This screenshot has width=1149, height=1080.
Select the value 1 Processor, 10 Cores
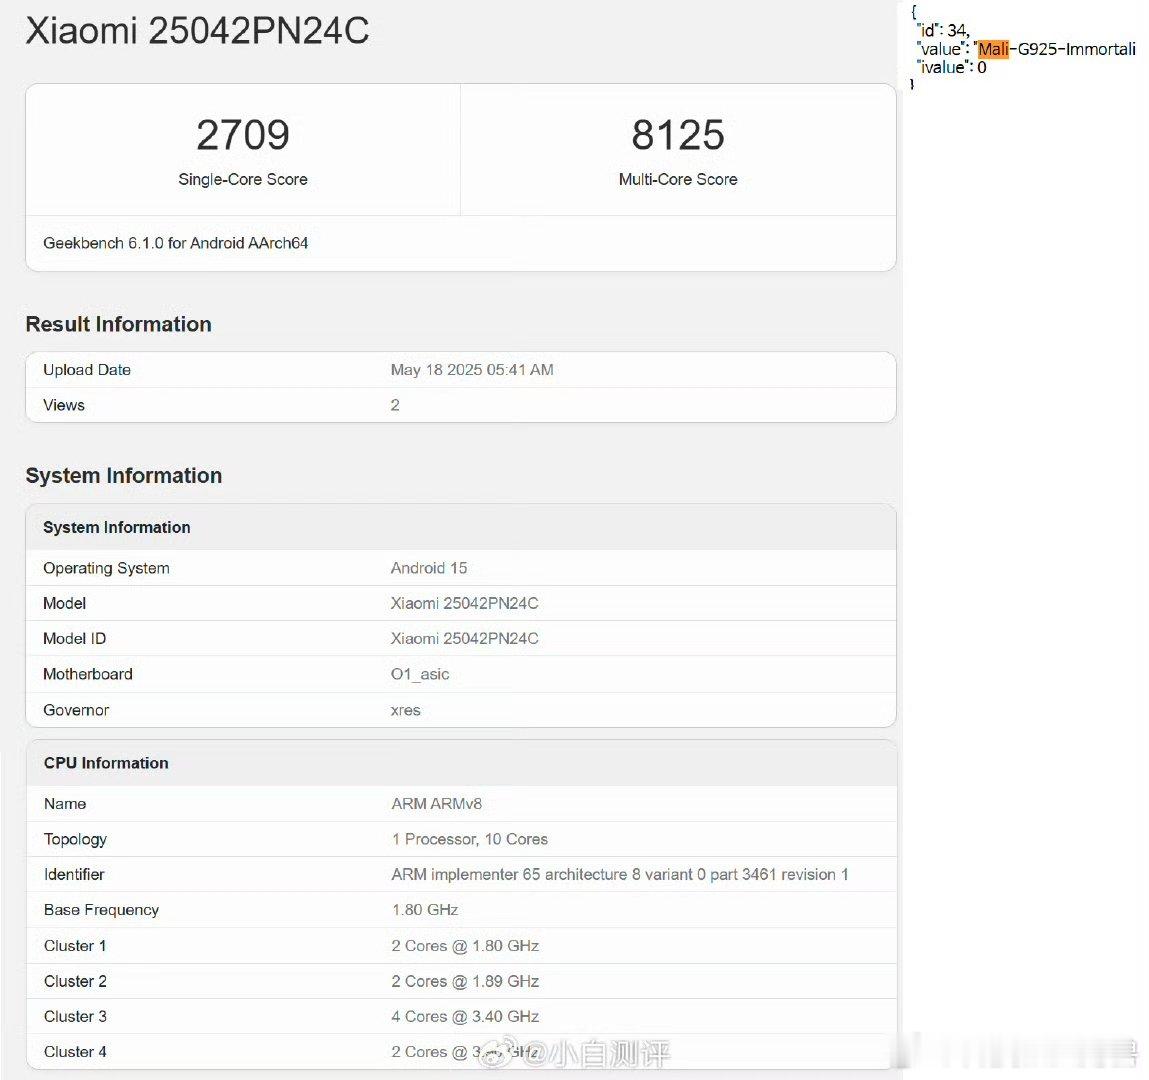click(470, 840)
